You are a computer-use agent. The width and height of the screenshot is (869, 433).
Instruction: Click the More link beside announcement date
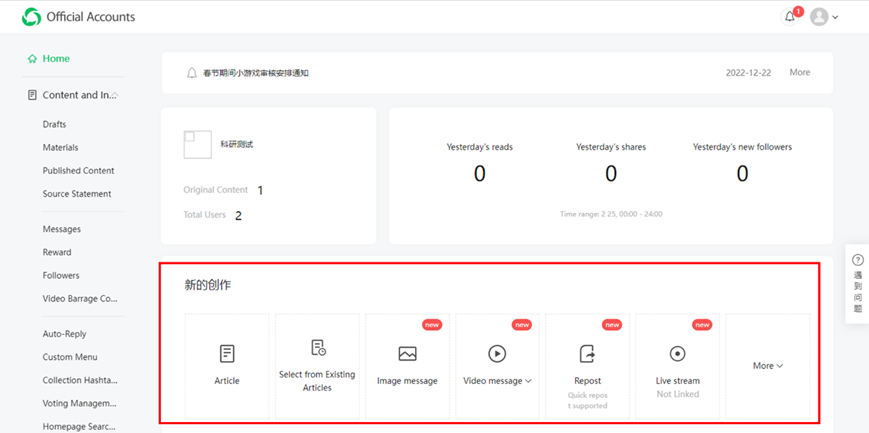click(x=799, y=73)
